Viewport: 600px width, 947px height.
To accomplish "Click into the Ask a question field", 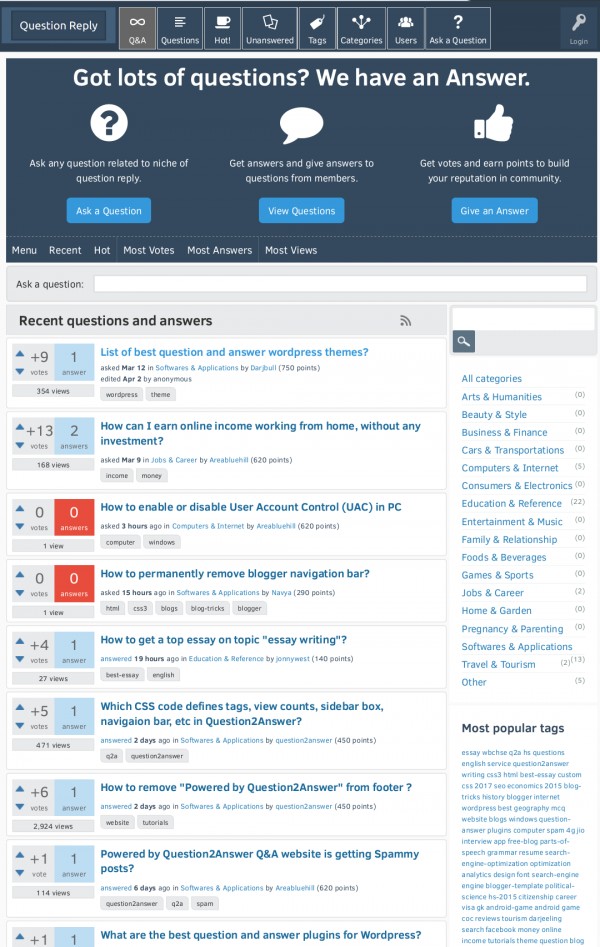I will pos(339,284).
